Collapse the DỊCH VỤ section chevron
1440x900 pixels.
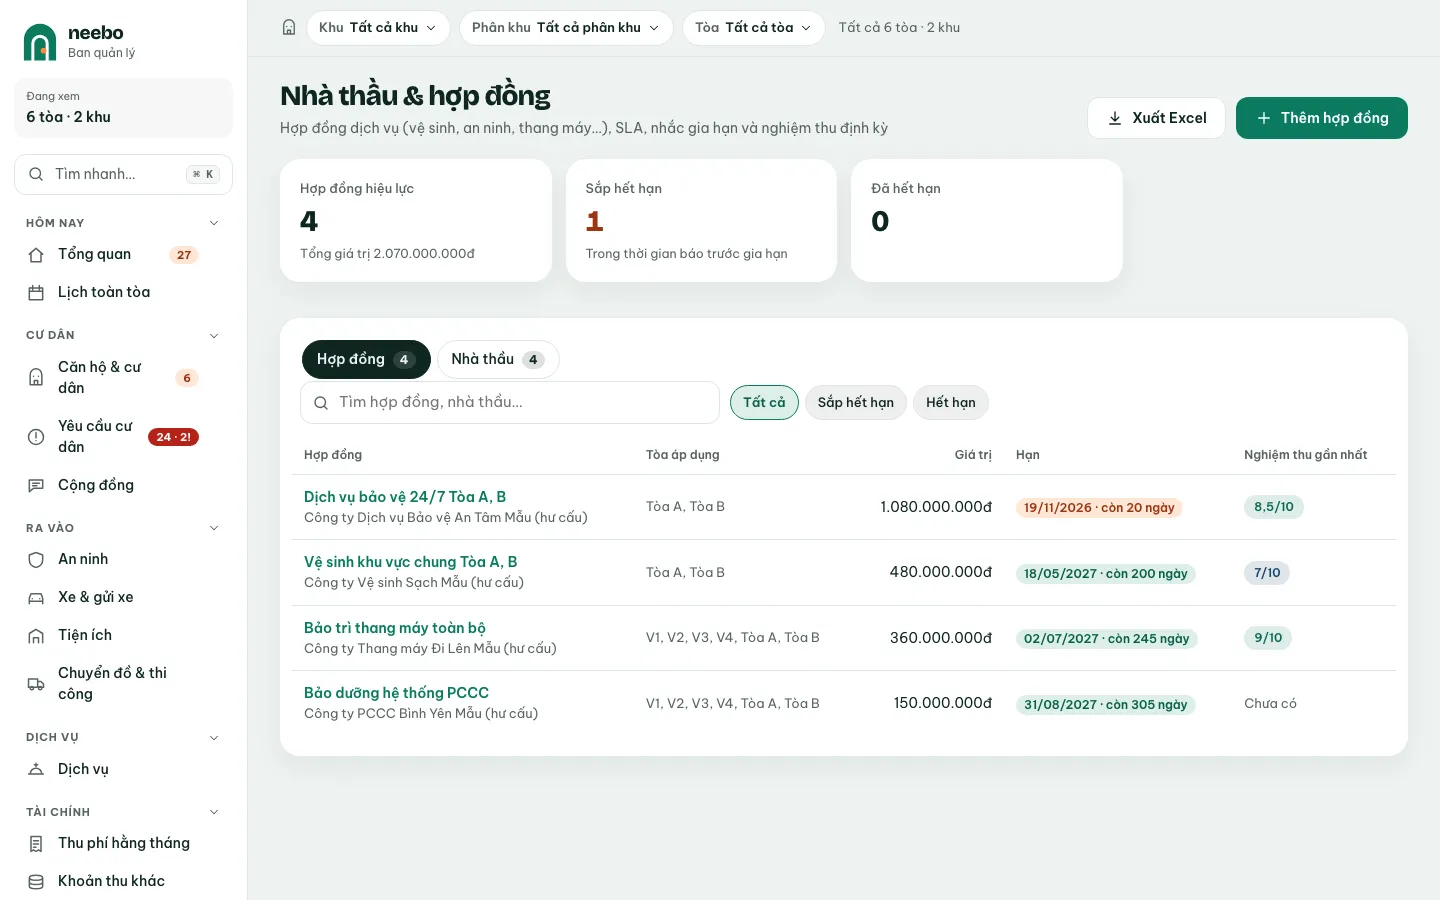[213, 738]
